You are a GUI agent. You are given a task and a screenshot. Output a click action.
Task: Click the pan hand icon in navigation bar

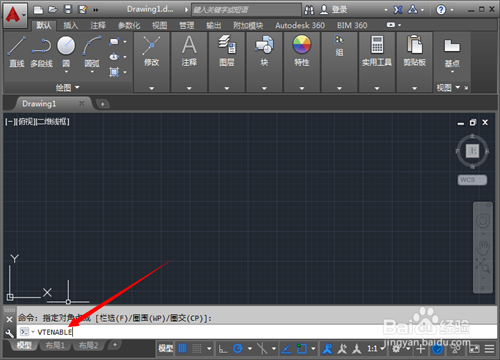483,247
